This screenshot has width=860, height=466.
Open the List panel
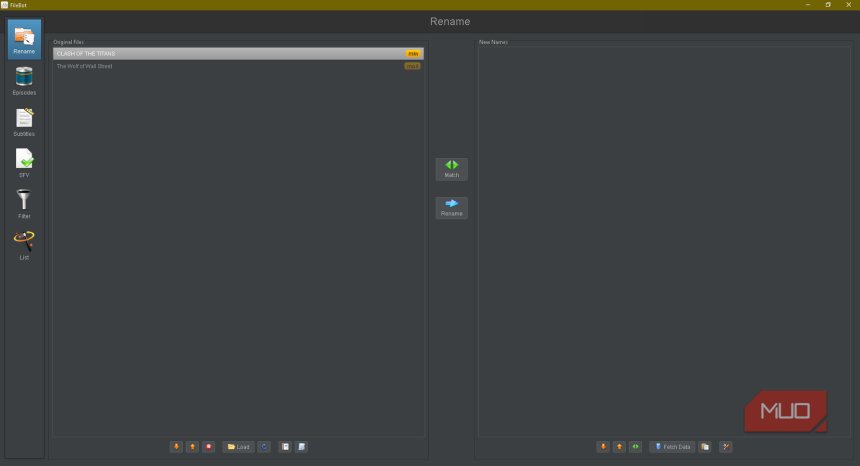coord(24,245)
